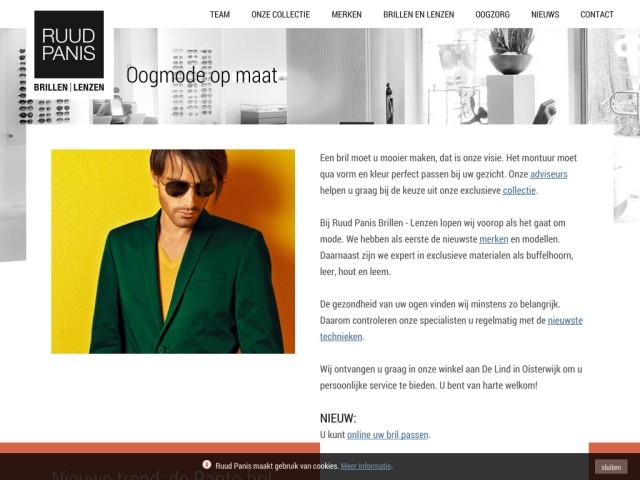Open the TEAM menu item
Screen dimensions: 640x480
[220, 15]
